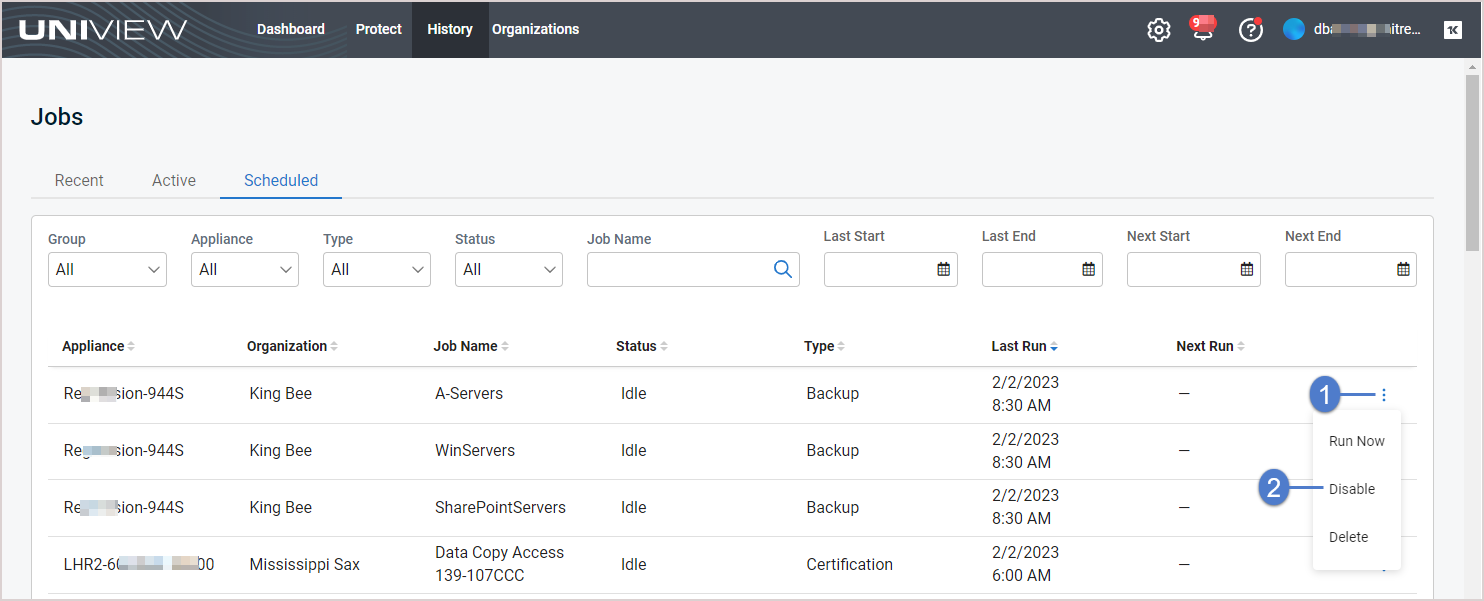
Task: Click the Mississippi Sax organization cell
Action: point(304,565)
